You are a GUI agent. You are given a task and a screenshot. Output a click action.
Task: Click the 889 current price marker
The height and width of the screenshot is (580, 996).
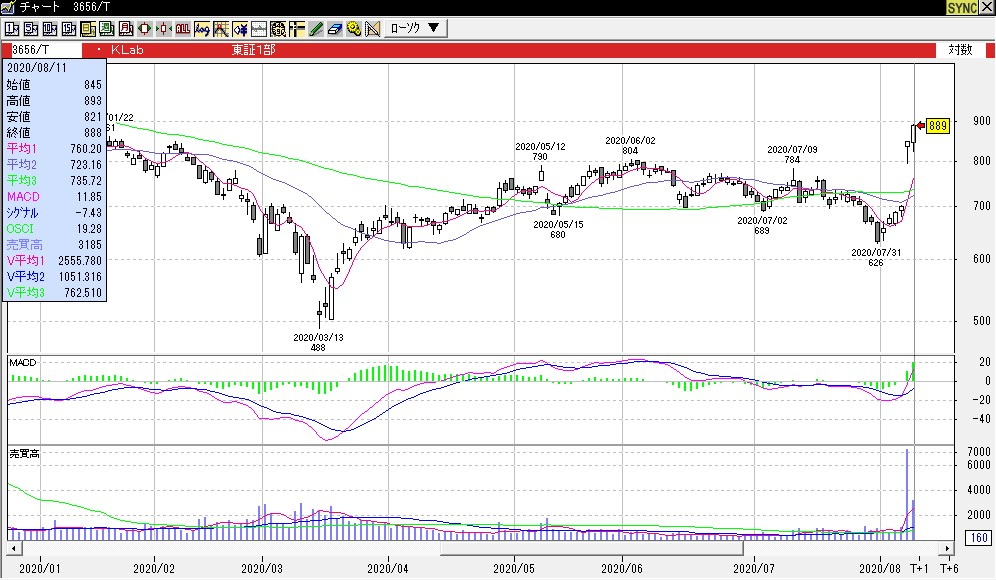(x=937, y=126)
